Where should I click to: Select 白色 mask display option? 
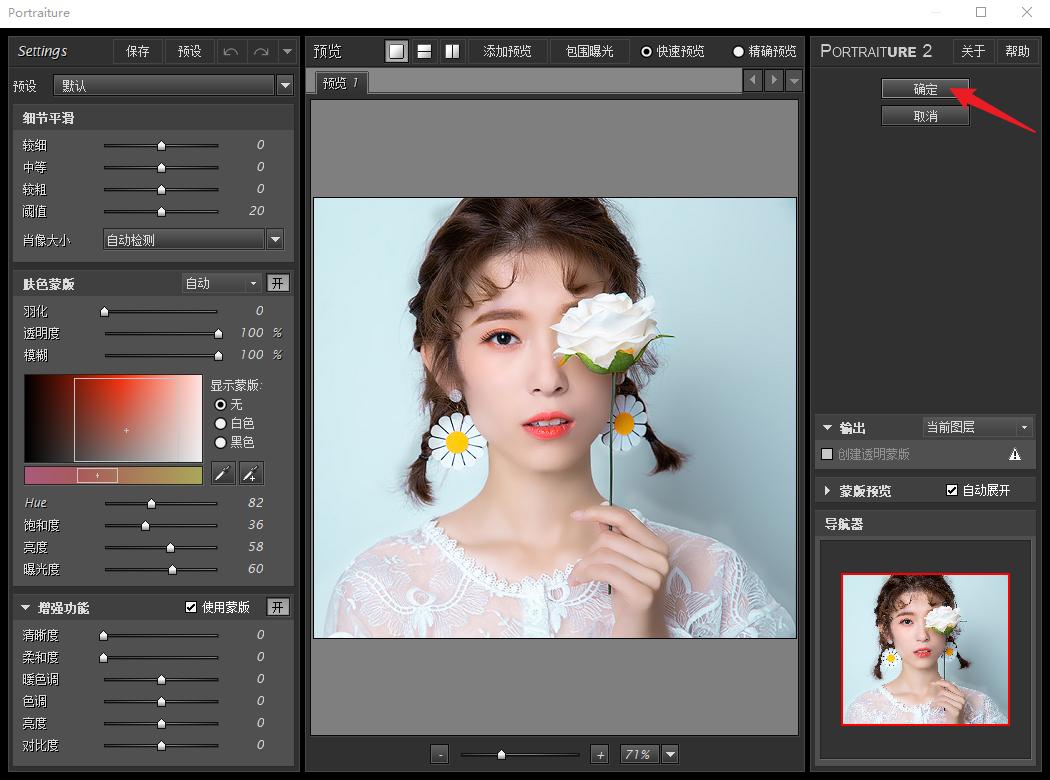[x=221, y=424]
